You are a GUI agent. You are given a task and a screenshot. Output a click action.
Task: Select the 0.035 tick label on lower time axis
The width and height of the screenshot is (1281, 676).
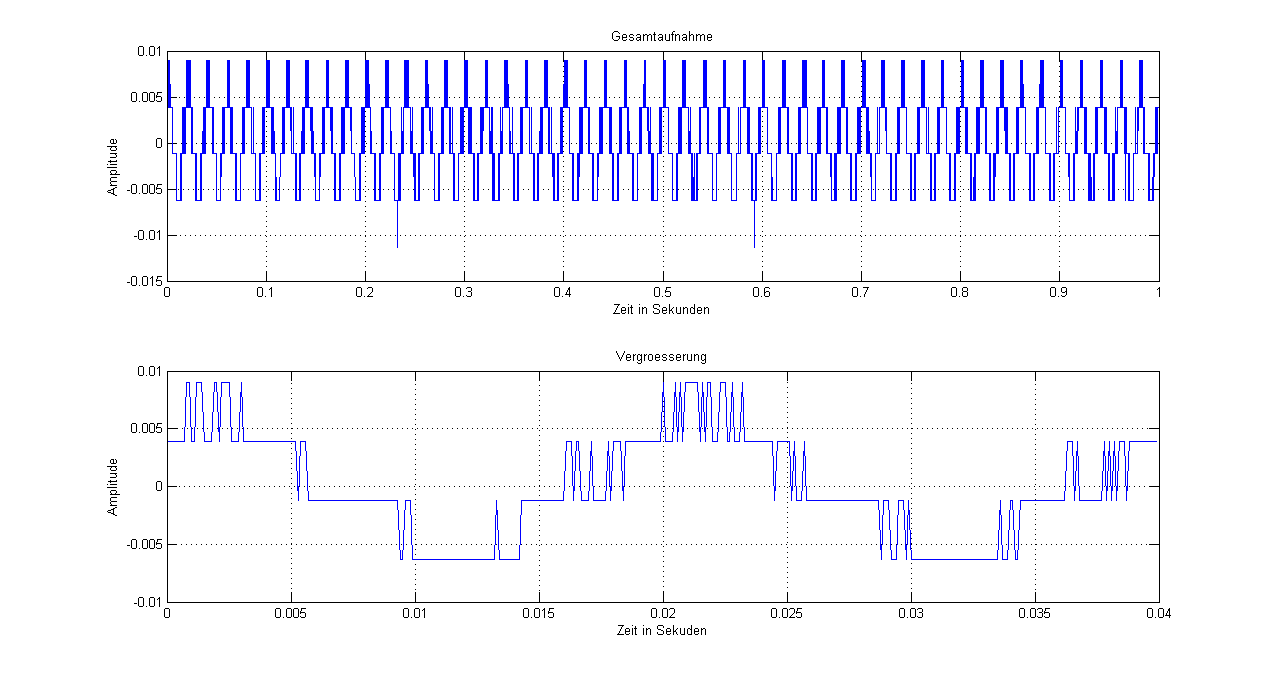1034,615
